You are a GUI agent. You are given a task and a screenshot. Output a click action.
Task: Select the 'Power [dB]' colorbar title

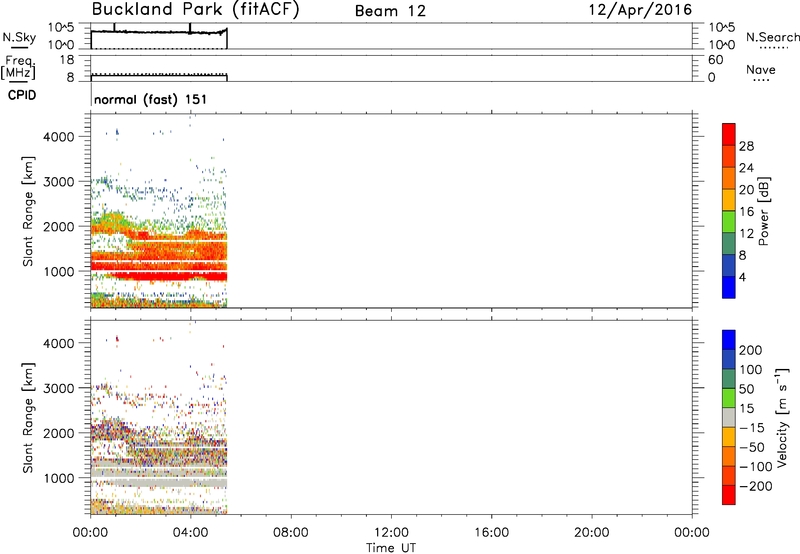764,211
